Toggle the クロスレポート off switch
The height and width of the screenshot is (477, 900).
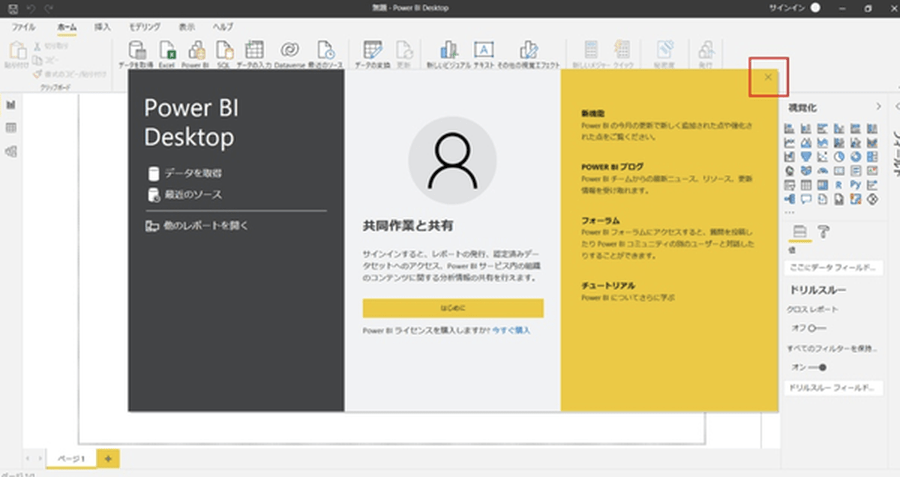(817, 328)
